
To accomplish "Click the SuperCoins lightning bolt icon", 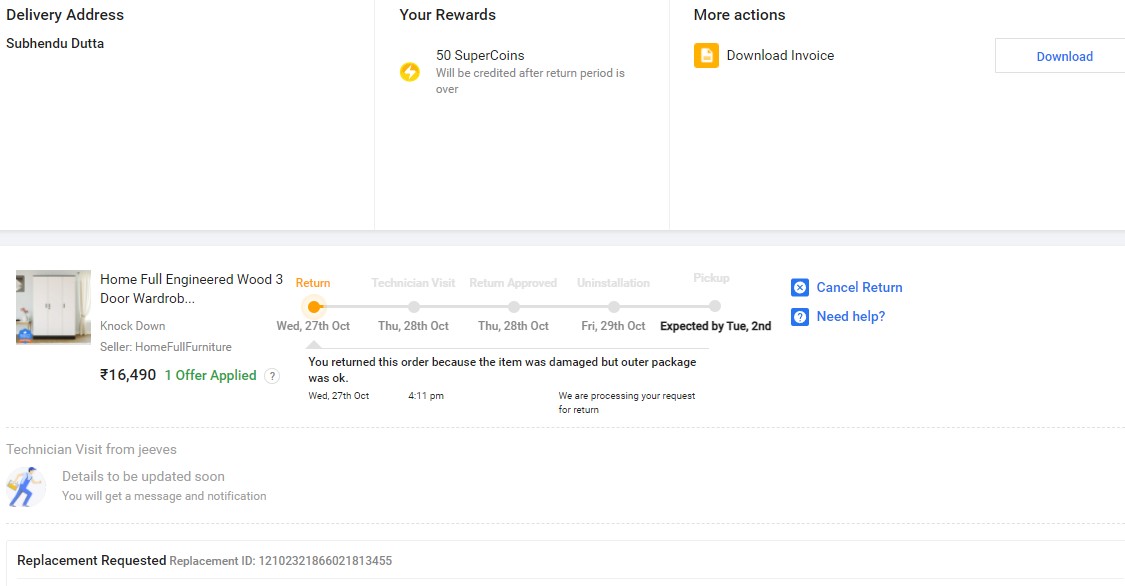I will [x=410, y=72].
